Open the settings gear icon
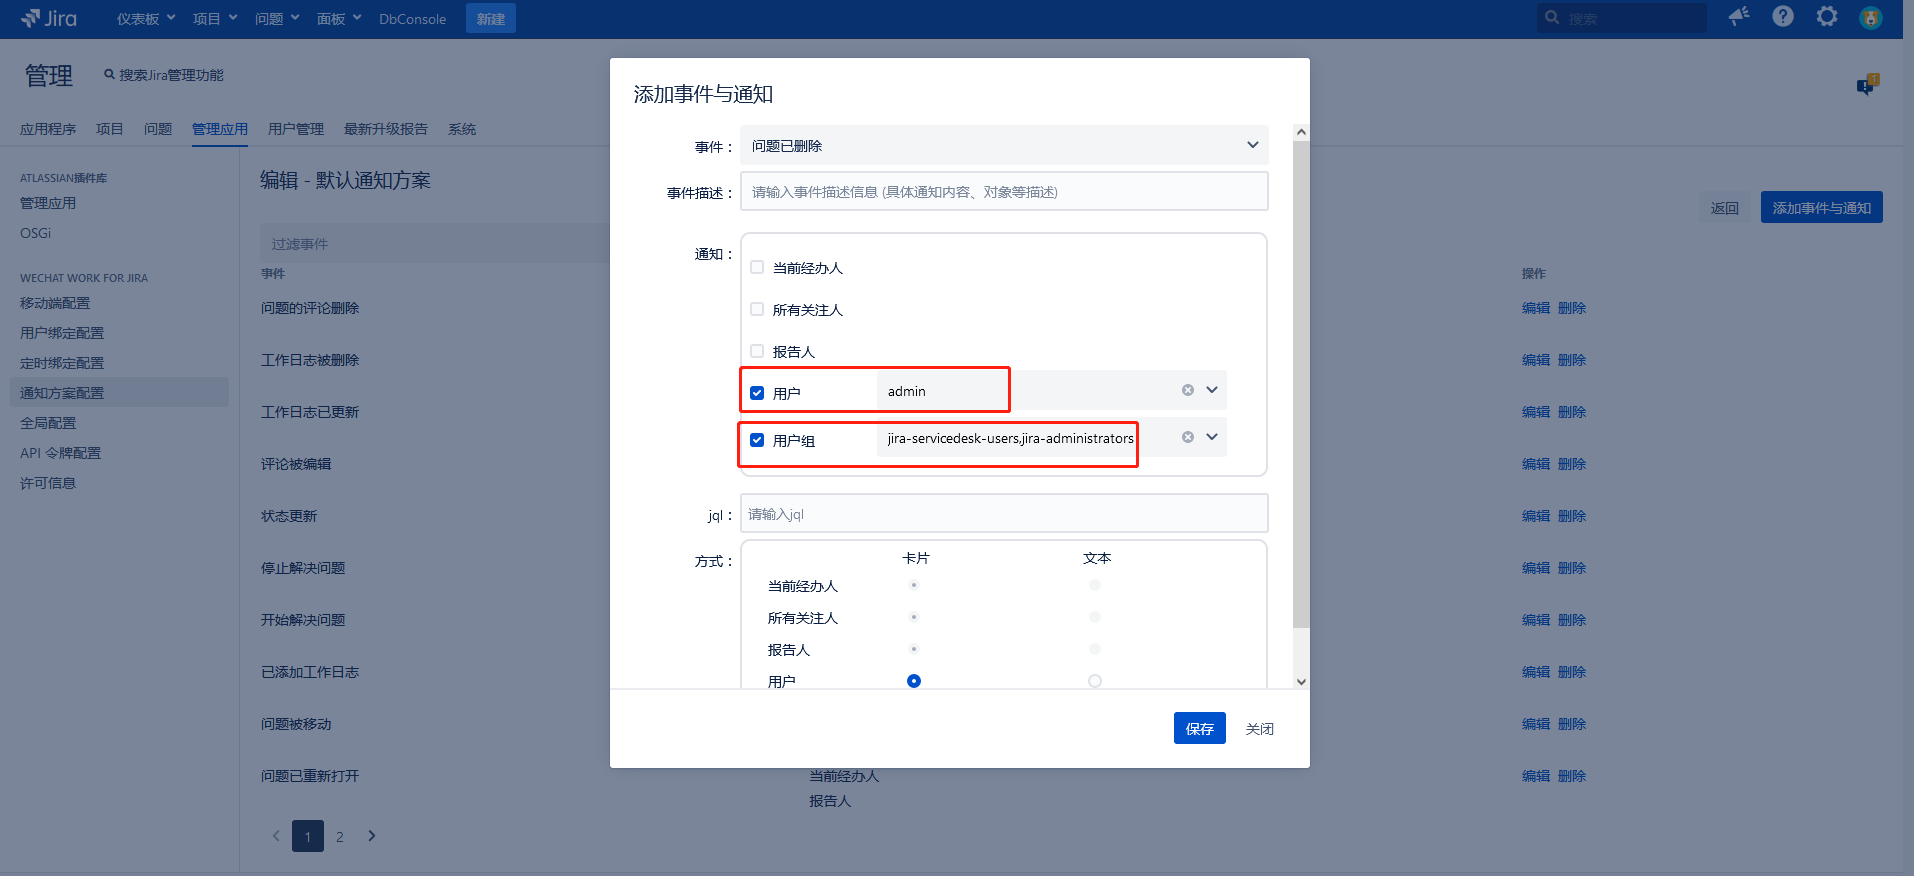1914x876 pixels. click(x=1827, y=16)
